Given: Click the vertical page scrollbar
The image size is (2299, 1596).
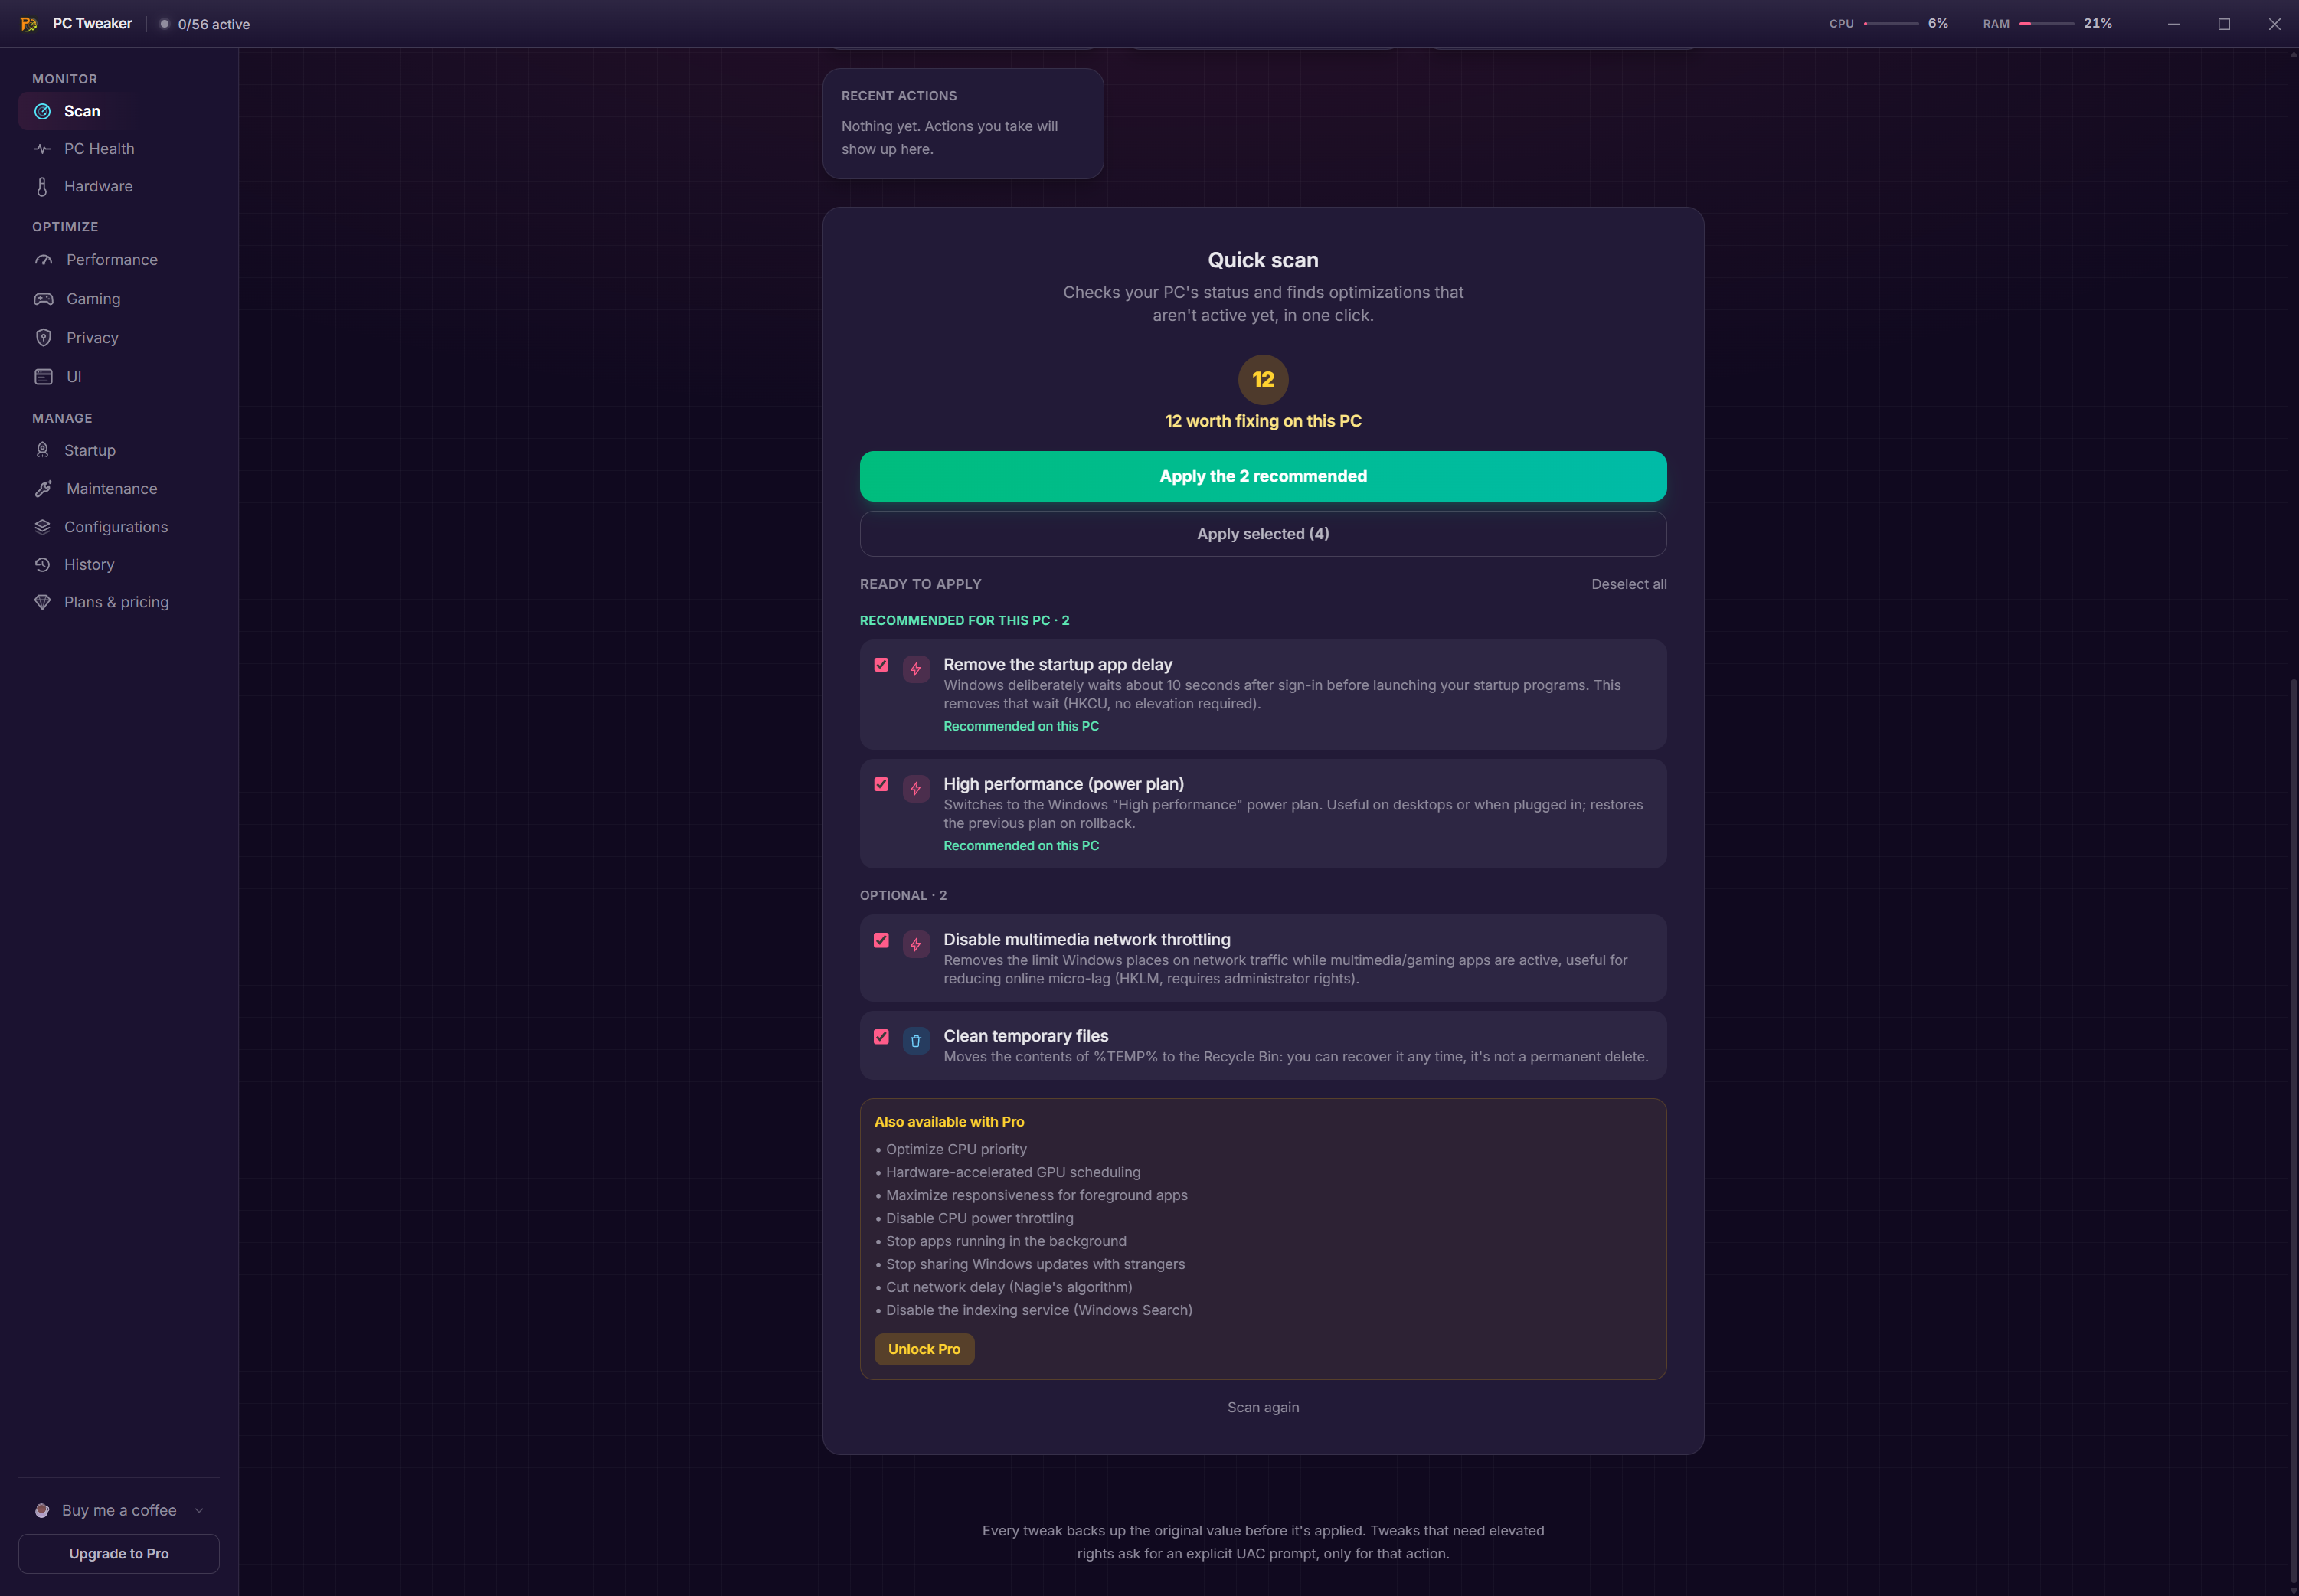Looking at the screenshot, I should [x=2293, y=1130].
